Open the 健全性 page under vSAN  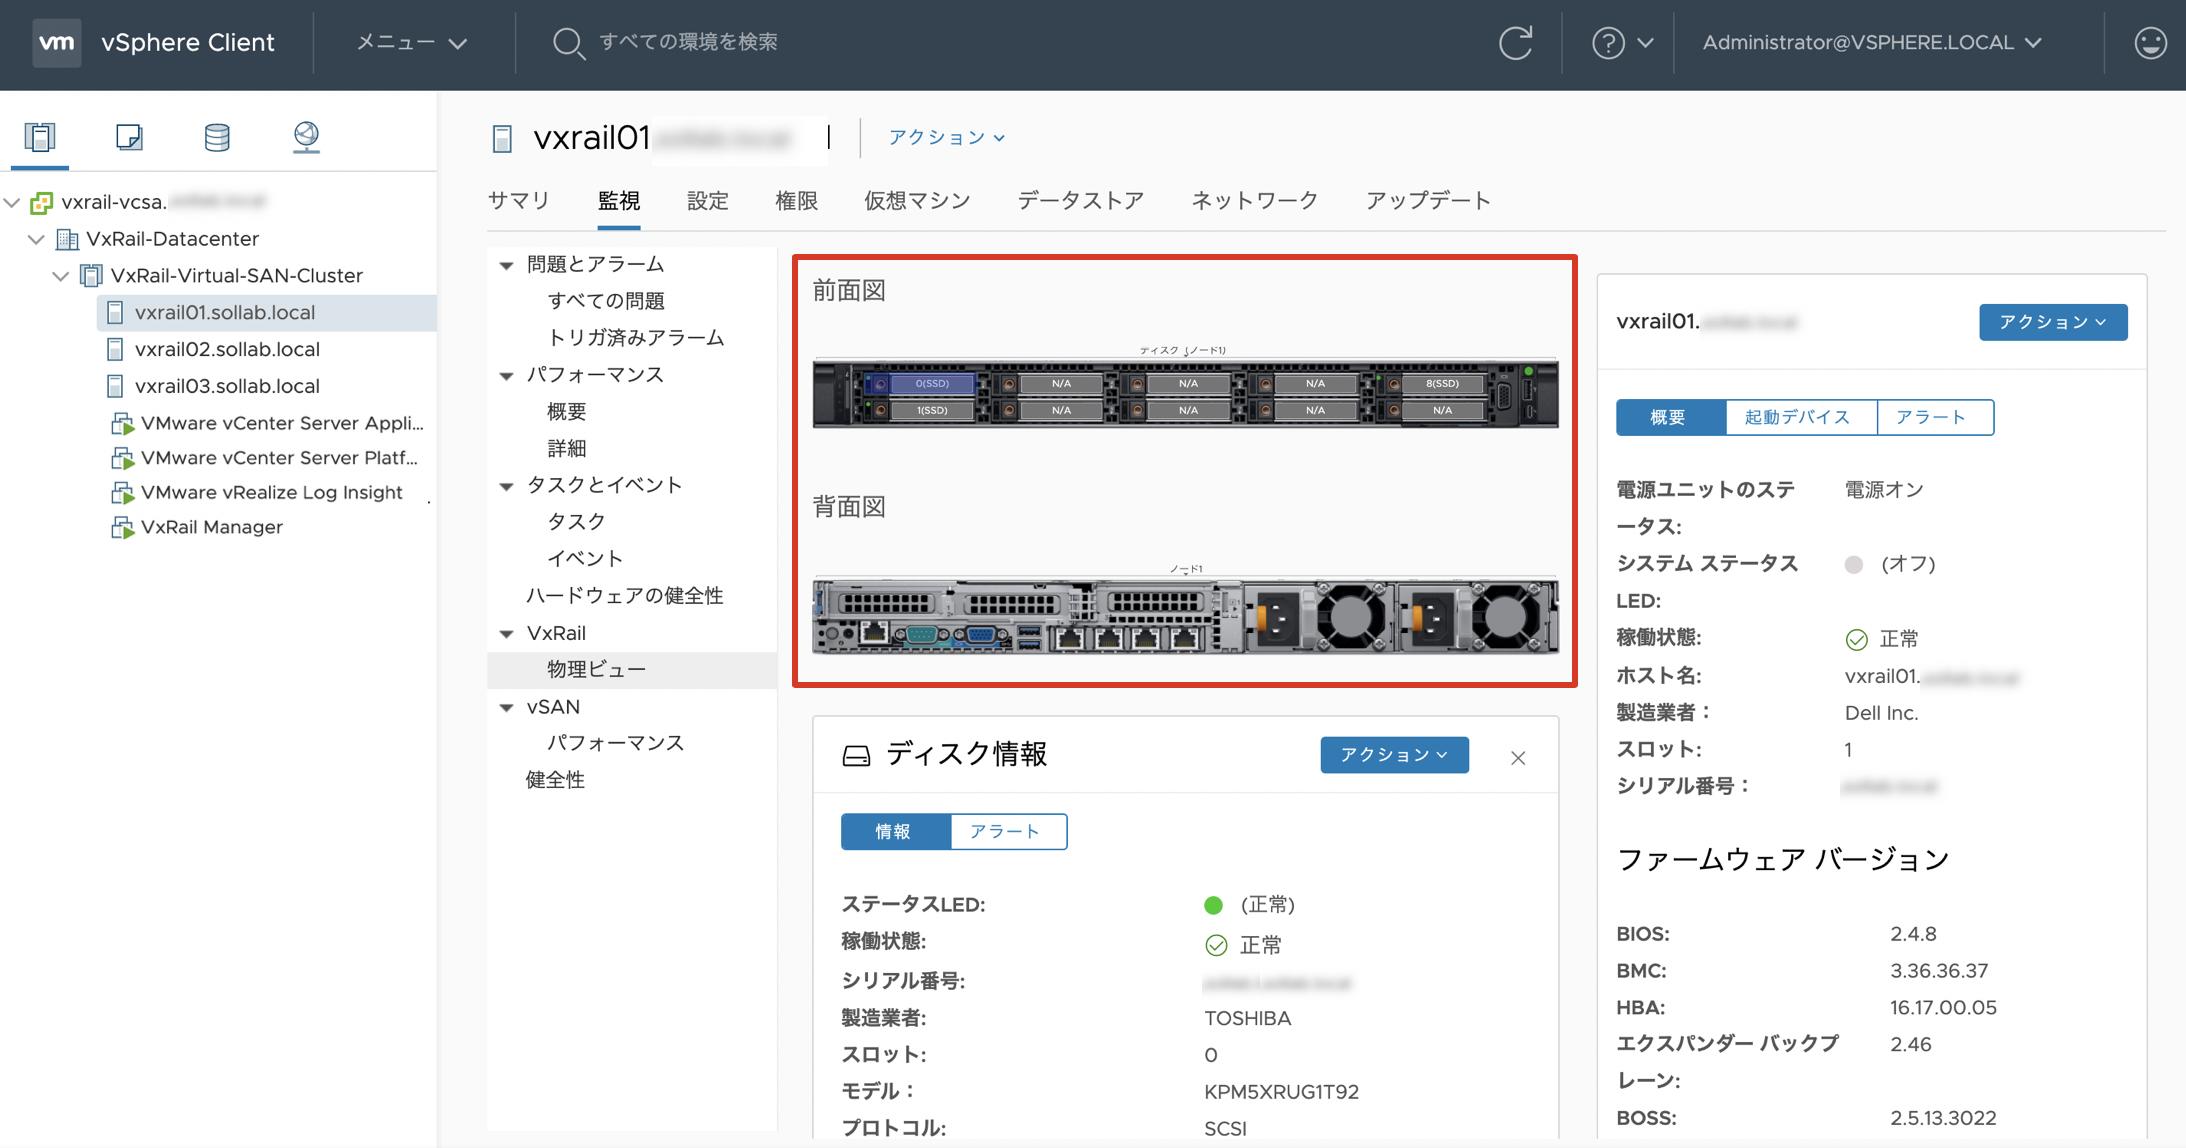pos(555,780)
